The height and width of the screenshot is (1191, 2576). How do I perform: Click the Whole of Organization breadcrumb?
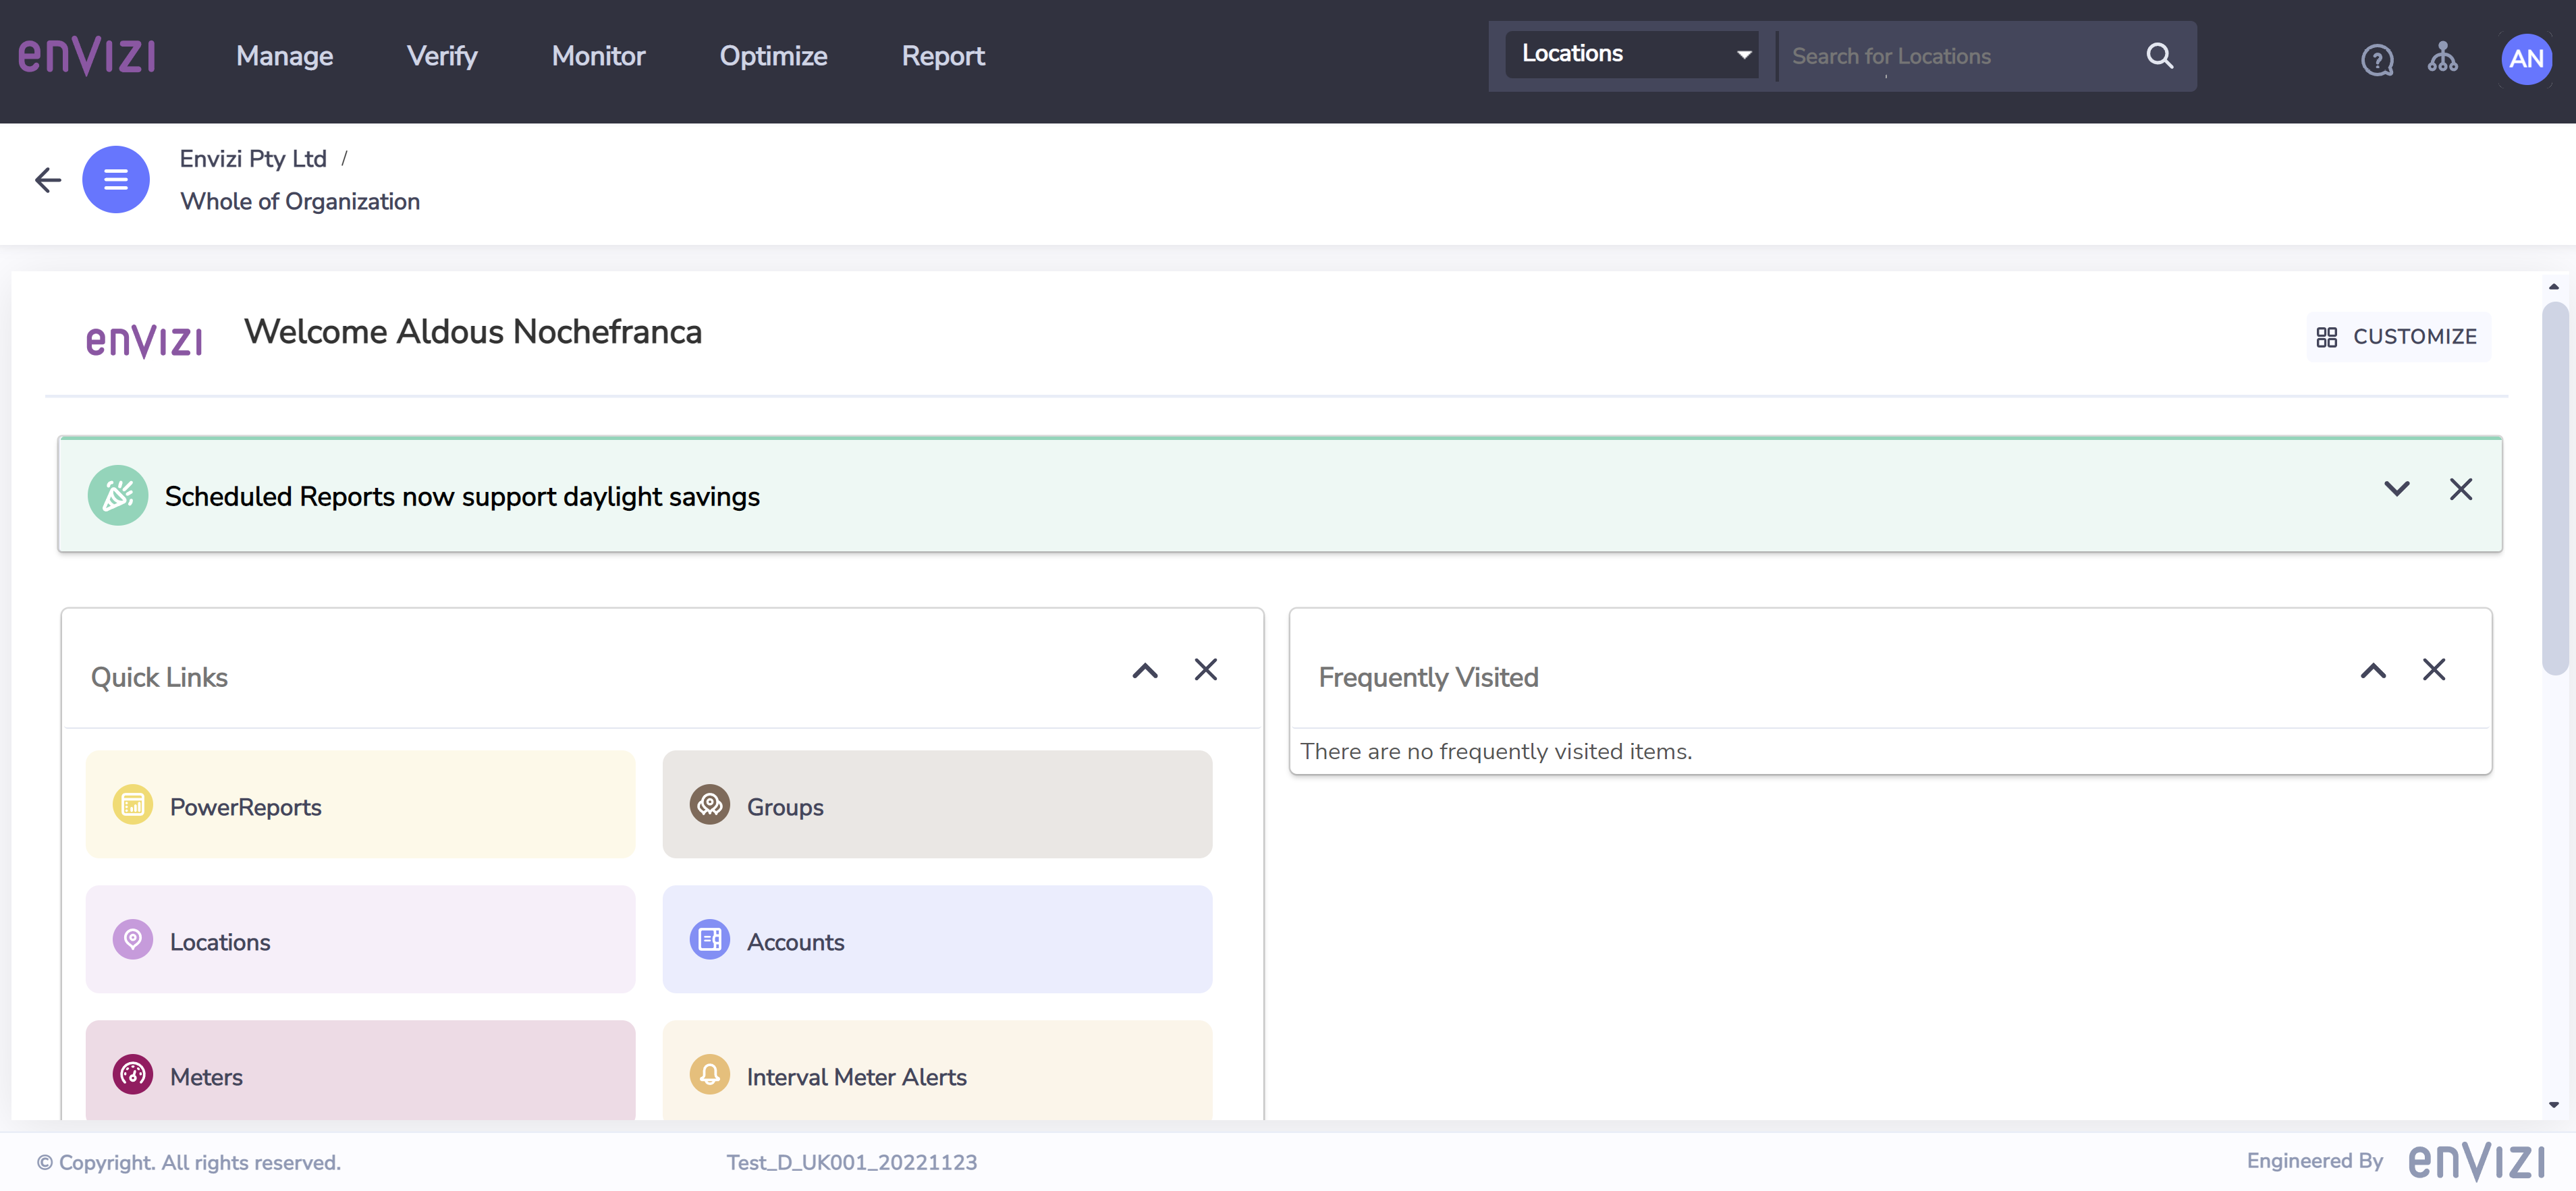point(300,202)
